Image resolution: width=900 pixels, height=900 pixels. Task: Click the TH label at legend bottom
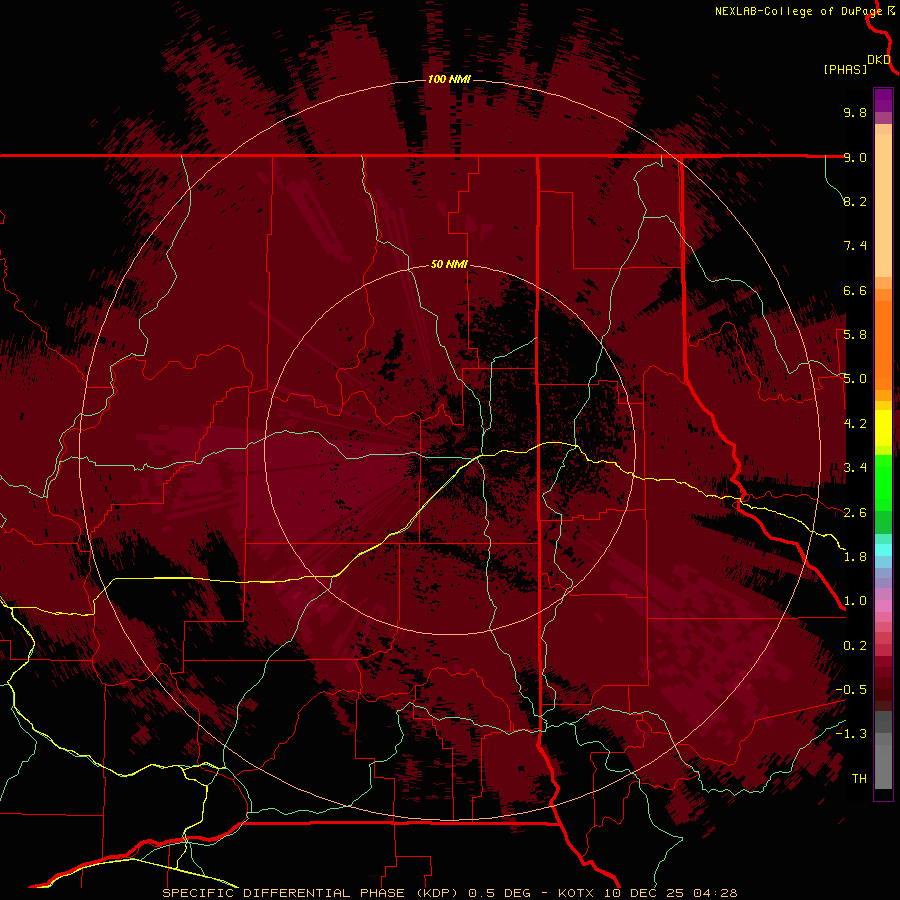(859, 779)
